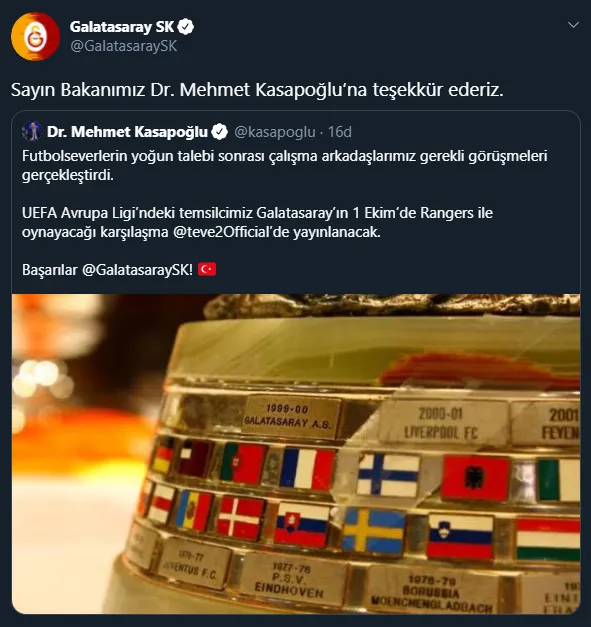Click the verified badge beside Dr. Mehmet Kasapoğlu
591x627 pixels.
click(220, 132)
